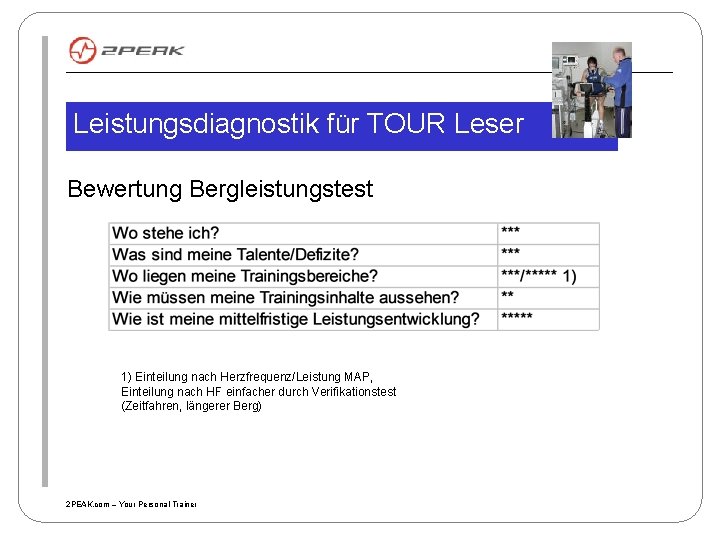
Task: Click table cell 'Wo stehe ich?'
Action: (303, 233)
